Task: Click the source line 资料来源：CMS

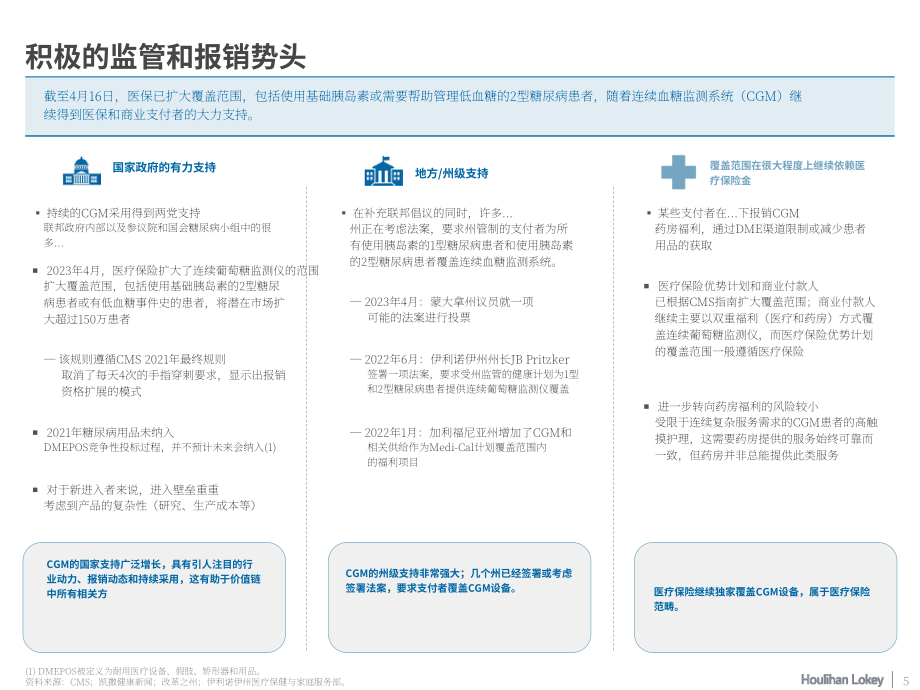Action: click(x=187, y=682)
